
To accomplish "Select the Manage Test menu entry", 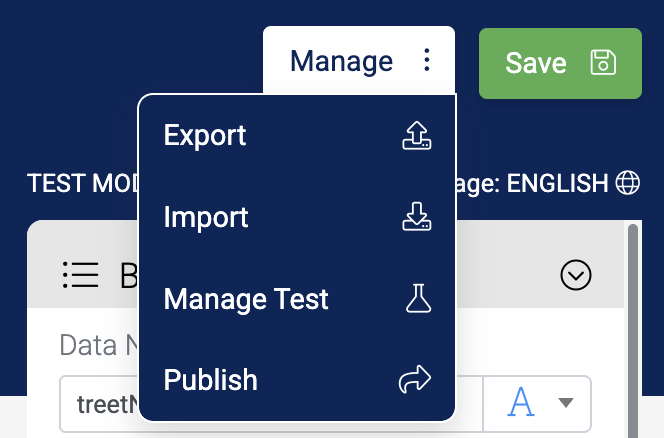I will [297, 298].
